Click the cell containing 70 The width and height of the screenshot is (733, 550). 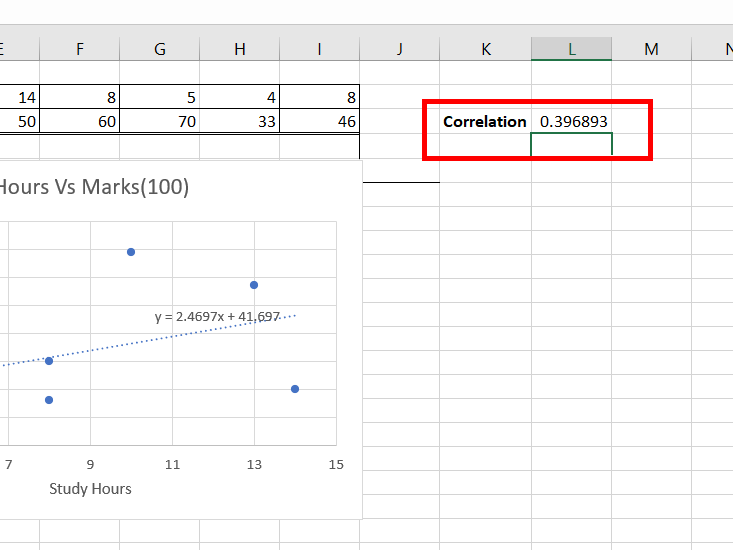[x=159, y=121]
